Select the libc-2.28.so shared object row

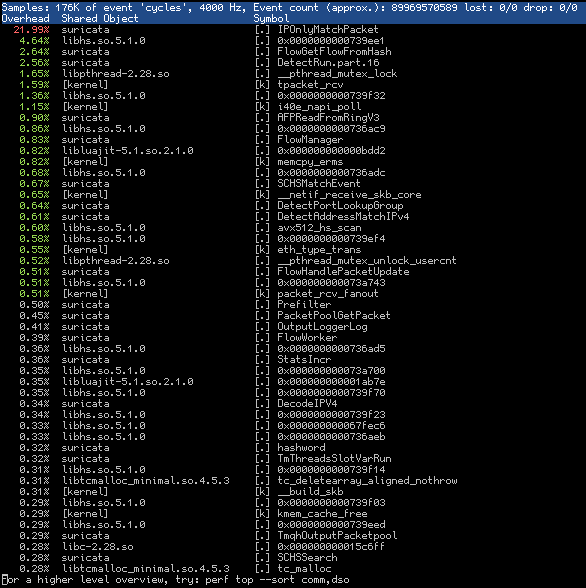click(x=293, y=546)
